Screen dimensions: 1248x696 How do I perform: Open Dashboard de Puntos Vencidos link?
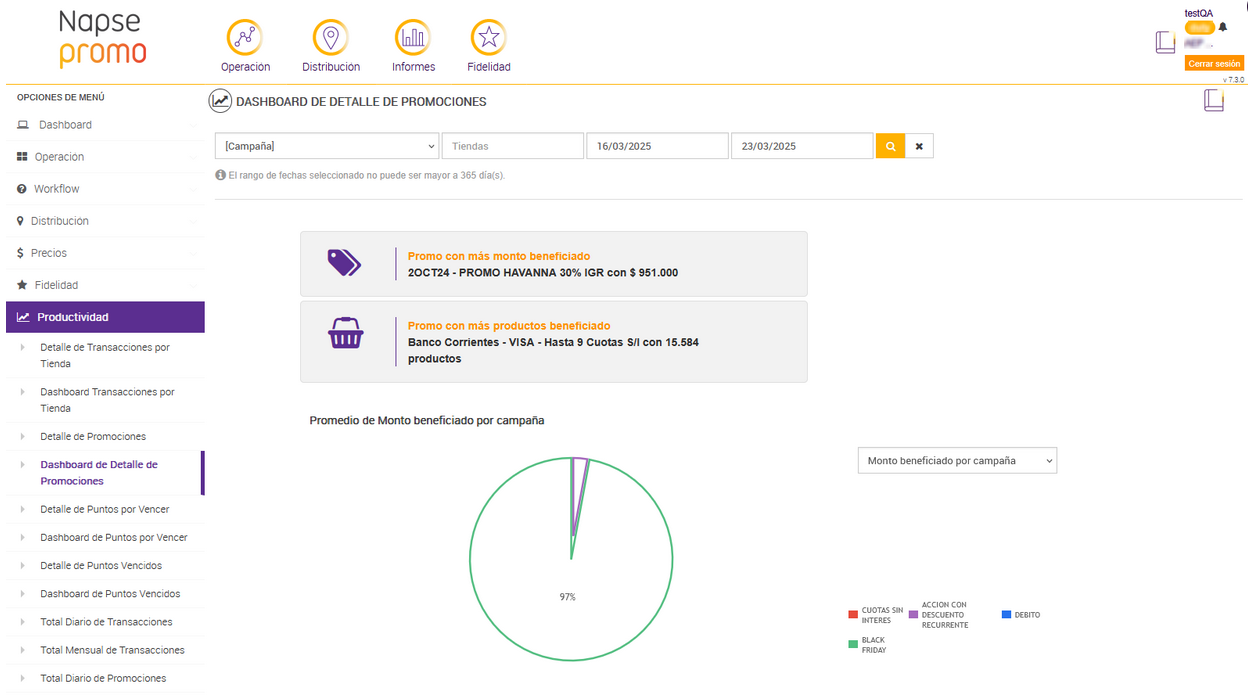110,594
